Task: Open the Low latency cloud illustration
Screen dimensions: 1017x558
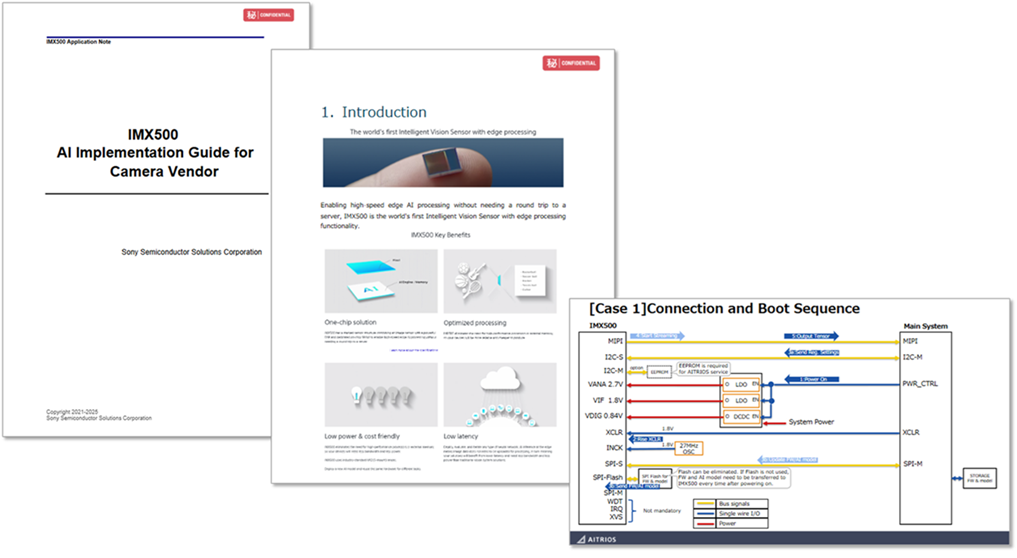Action: tap(499, 394)
